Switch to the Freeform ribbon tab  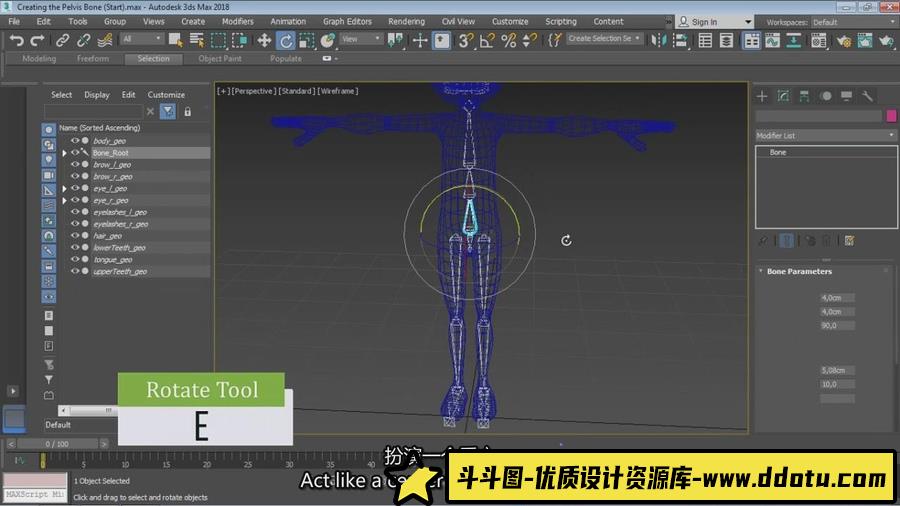pyautogui.click(x=92, y=59)
